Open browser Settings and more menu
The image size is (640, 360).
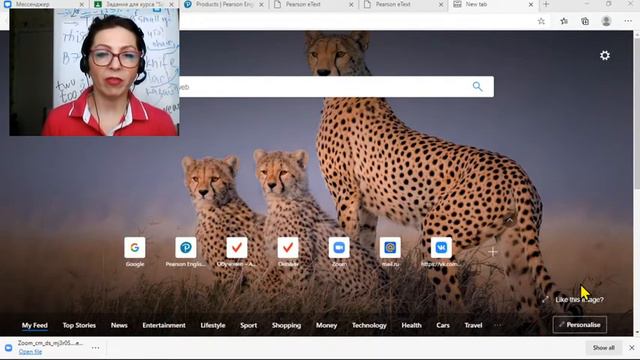coord(628,21)
